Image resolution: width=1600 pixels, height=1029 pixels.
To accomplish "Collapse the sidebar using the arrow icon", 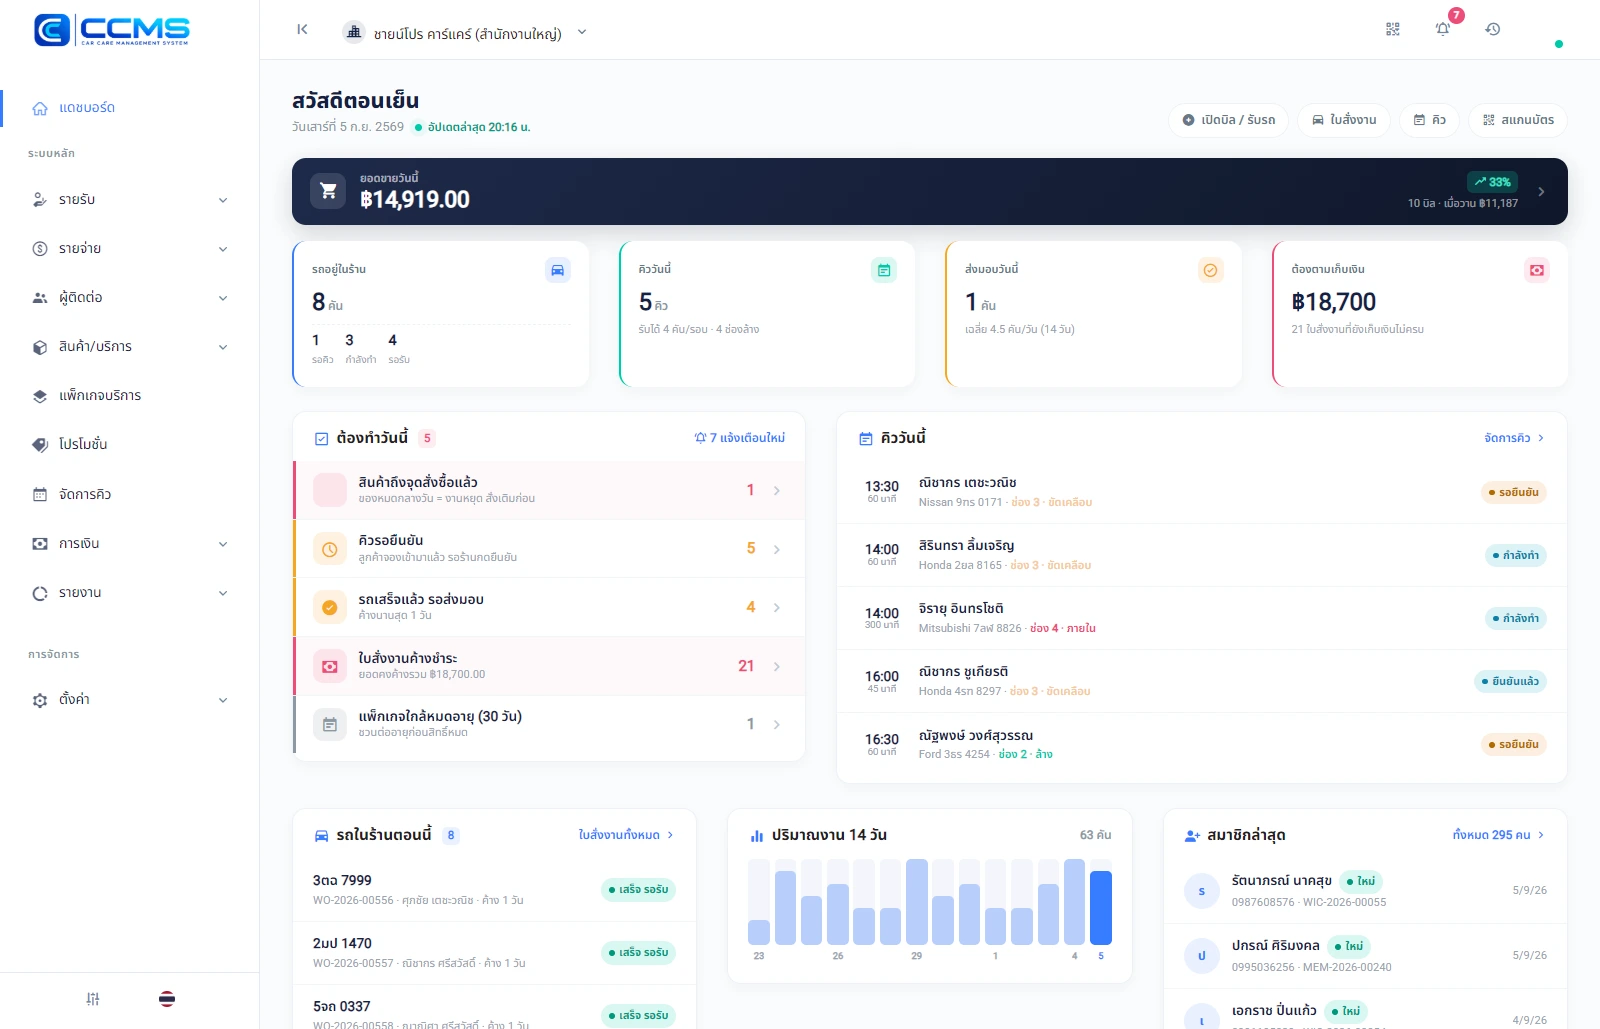I will pos(302,30).
